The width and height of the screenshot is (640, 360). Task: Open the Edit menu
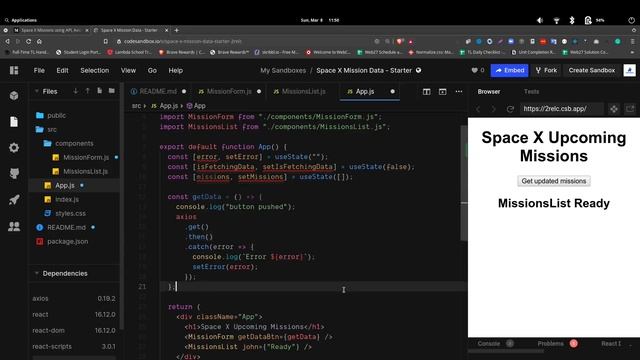pos(62,70)
